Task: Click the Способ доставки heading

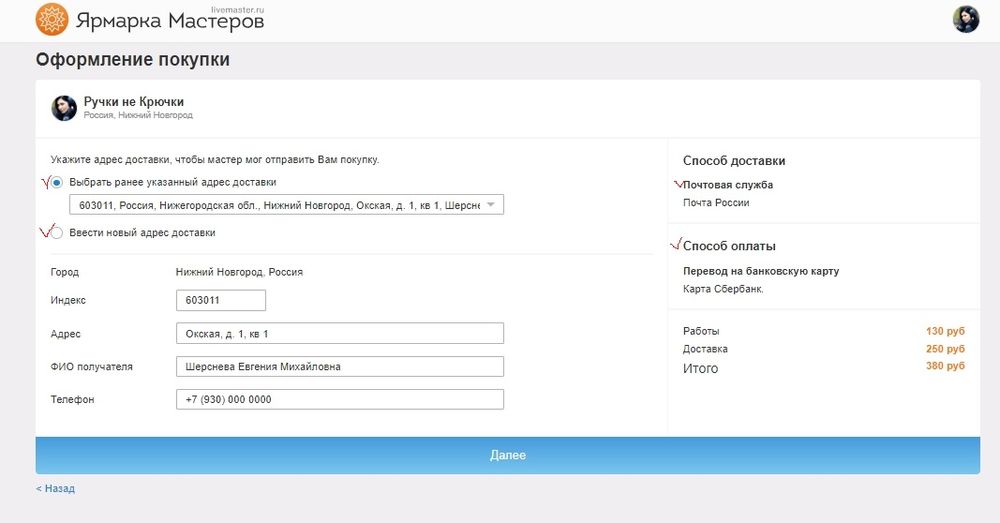Action: point(734,160)
